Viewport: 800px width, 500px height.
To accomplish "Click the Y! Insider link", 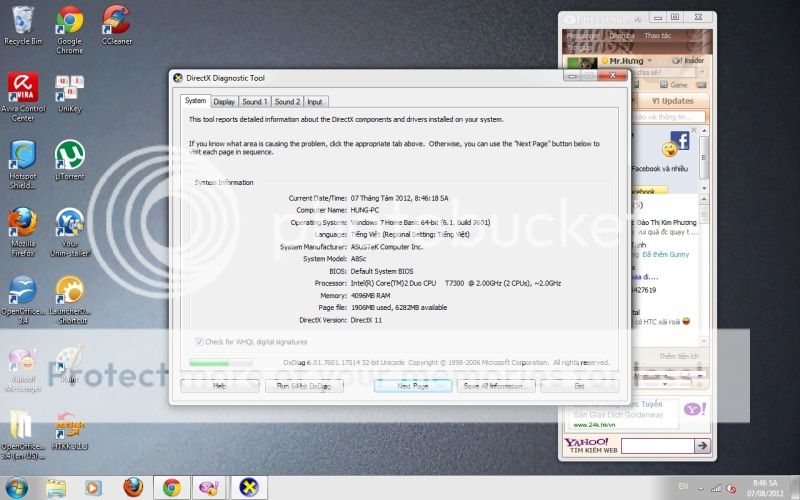I will pos(688,61).
